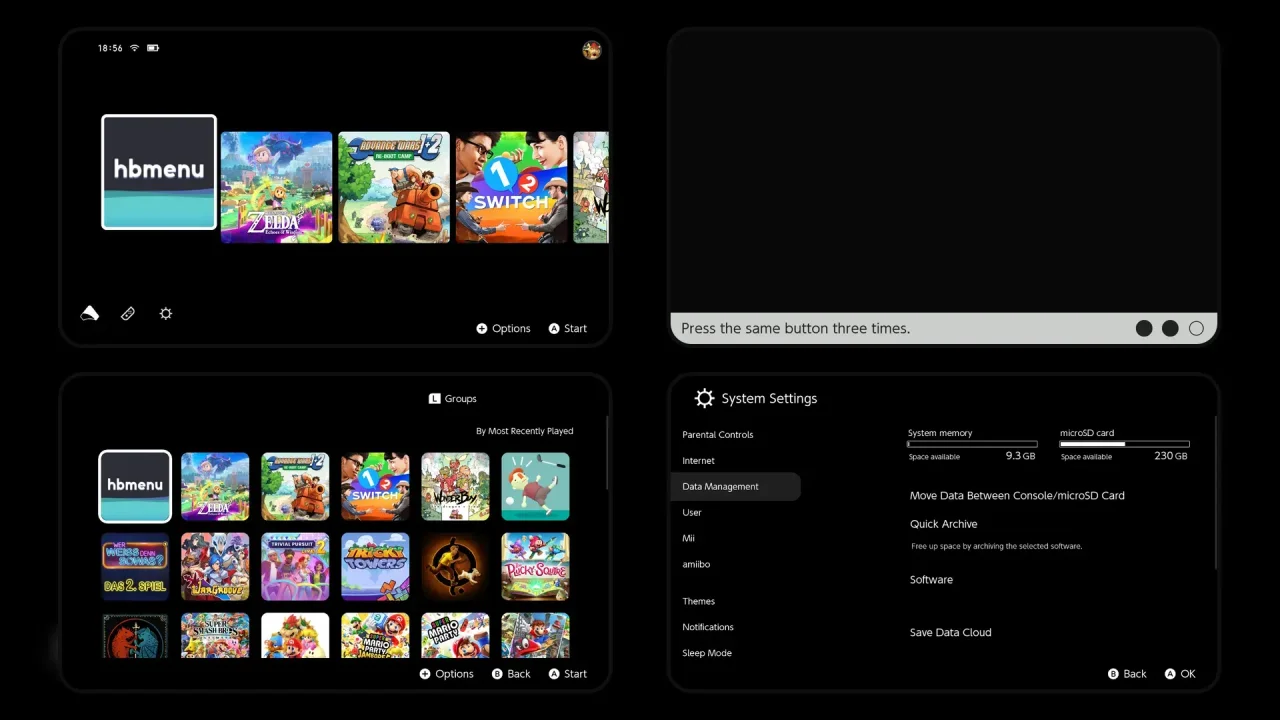Viewport: 1280px width, 720px height.
Task: Select Super Mario Party in the grid
Action: pos(455,635)
